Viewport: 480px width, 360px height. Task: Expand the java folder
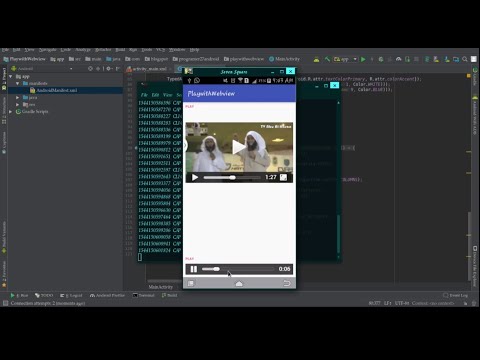(x=17, y=97)
